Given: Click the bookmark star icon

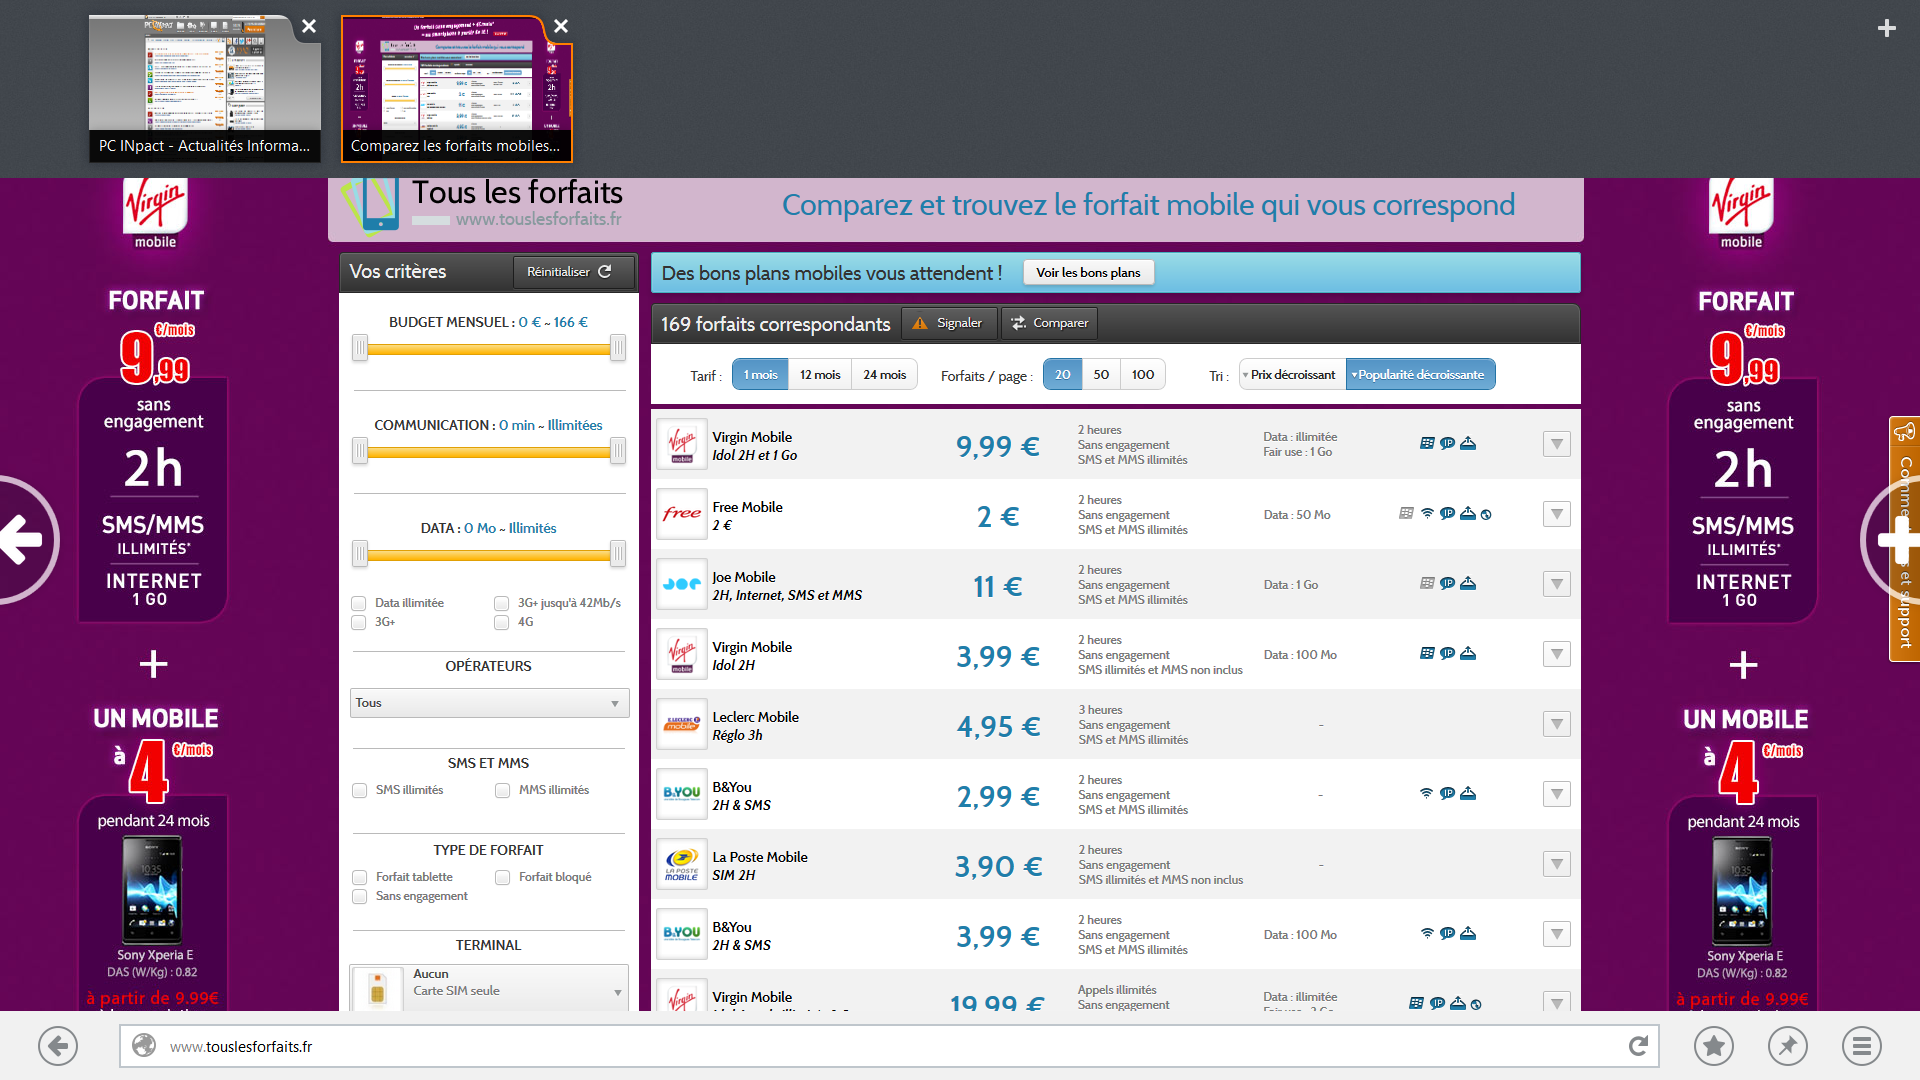Looking at the screenshot, I should 1714,1046.
